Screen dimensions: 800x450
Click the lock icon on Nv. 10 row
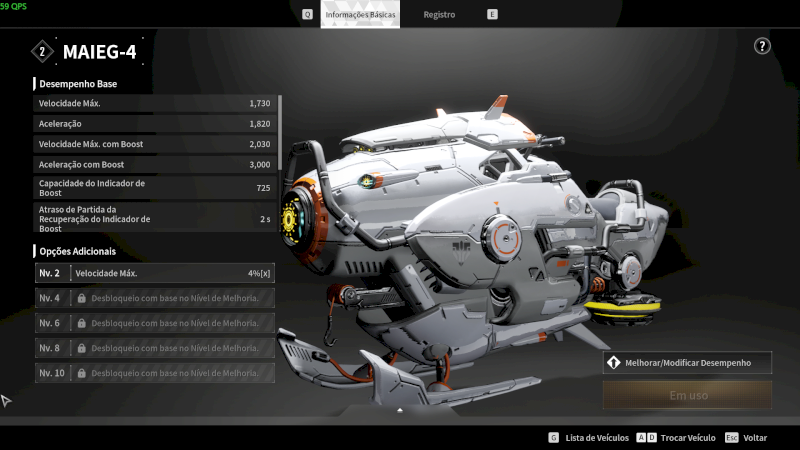pos(81,373)
